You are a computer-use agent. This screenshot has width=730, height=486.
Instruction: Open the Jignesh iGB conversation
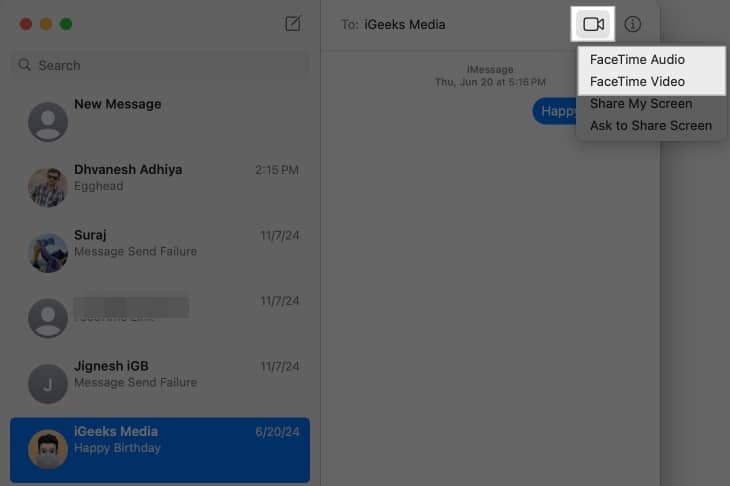pyautogui.click(x=160, y=384)
